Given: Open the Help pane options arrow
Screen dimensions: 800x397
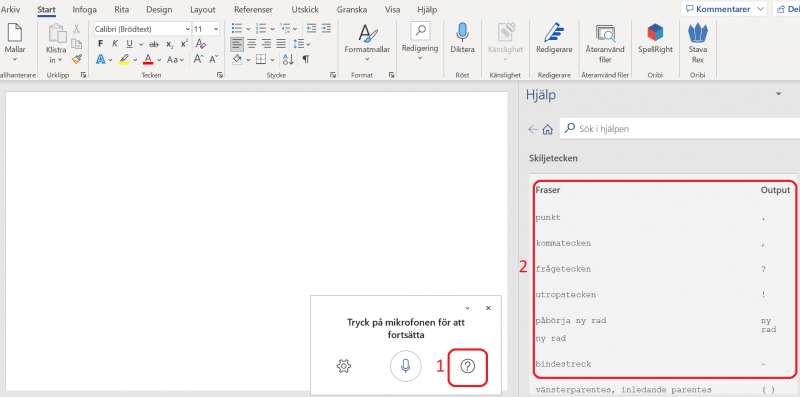Looking at the screenshot, I should coord(778,94).
